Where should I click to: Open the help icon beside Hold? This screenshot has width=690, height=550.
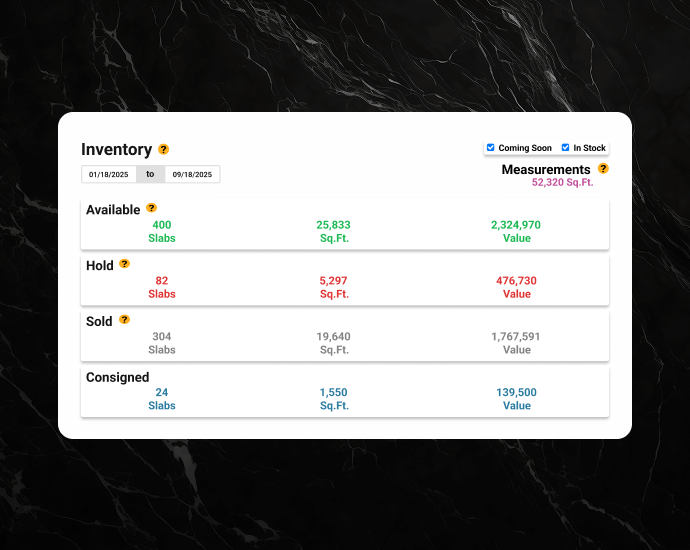tap(125, 264)
